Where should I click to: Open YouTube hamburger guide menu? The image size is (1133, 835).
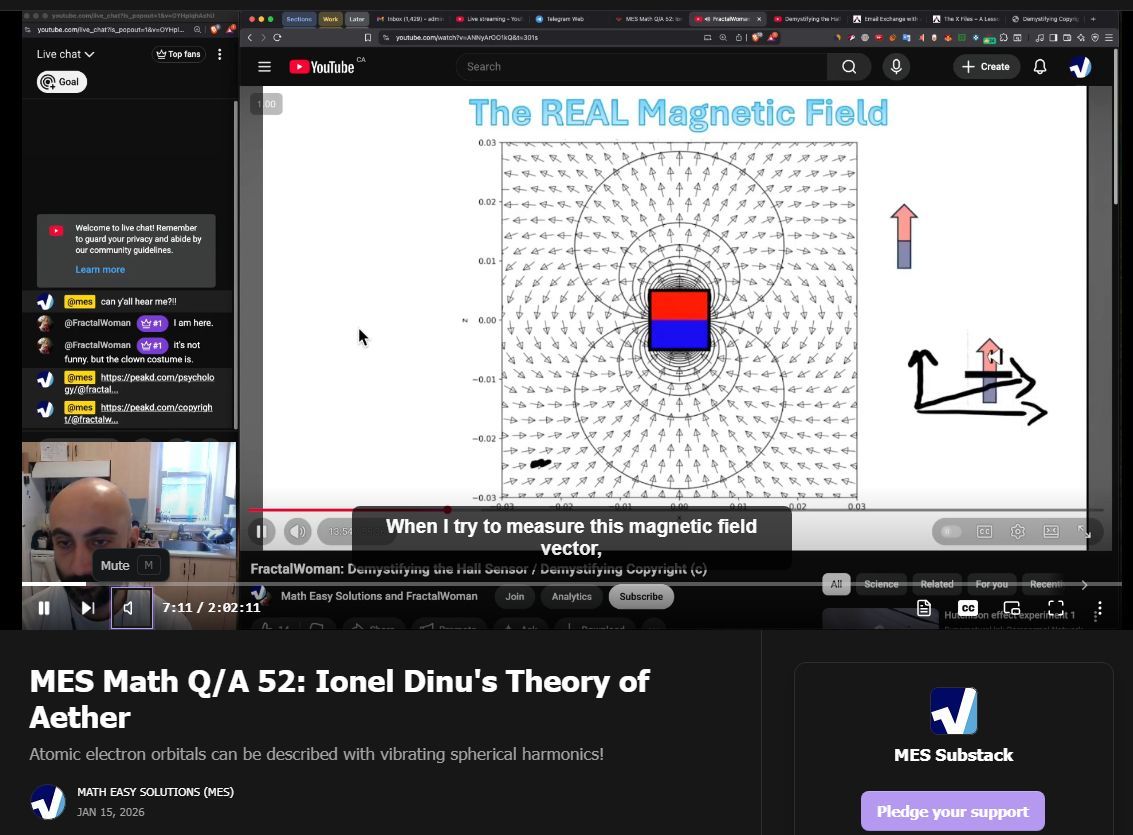(264, 67)
